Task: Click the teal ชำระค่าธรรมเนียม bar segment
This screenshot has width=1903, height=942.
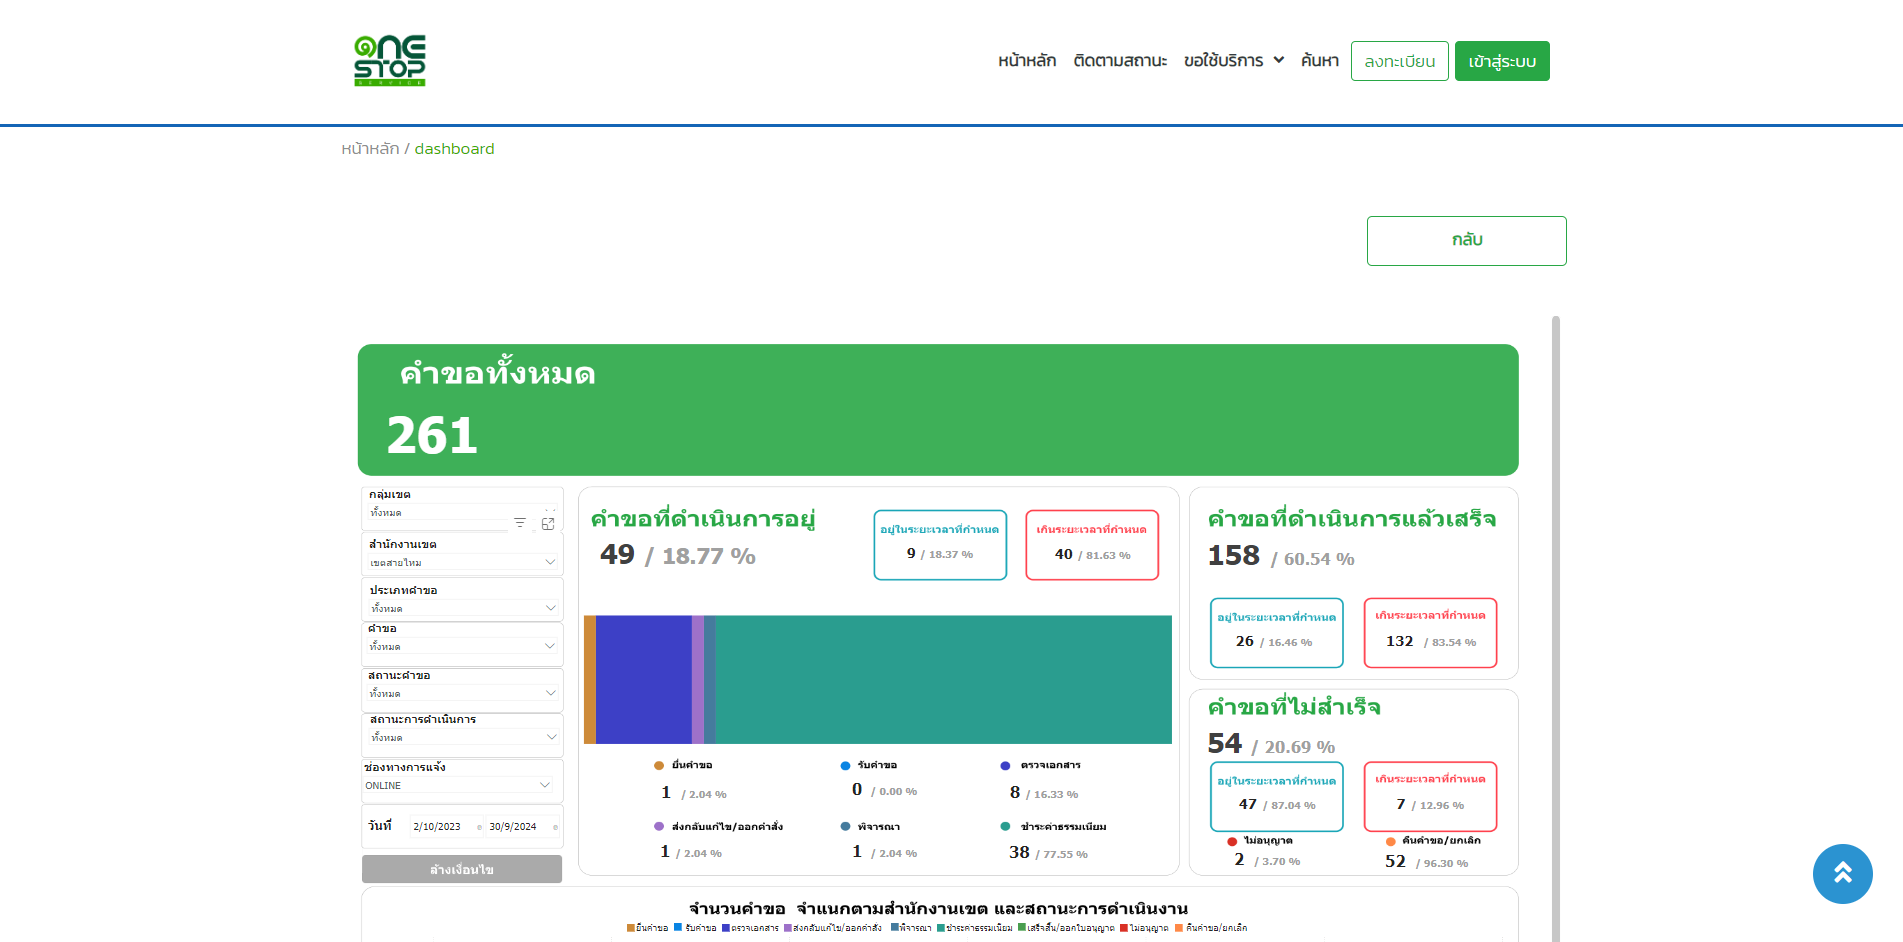Action: pos(942,680)
